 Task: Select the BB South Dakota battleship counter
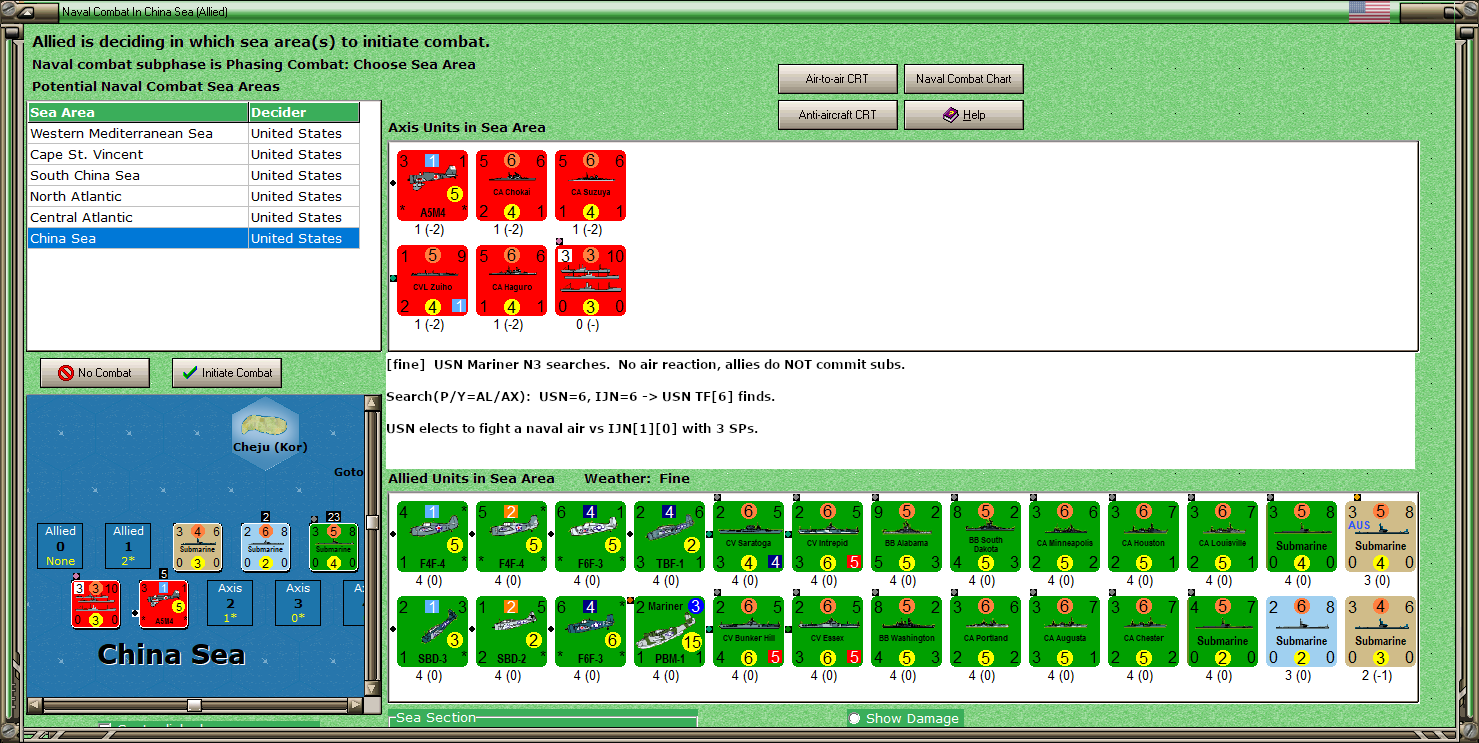pyautogui.click(x=985, y=536)
